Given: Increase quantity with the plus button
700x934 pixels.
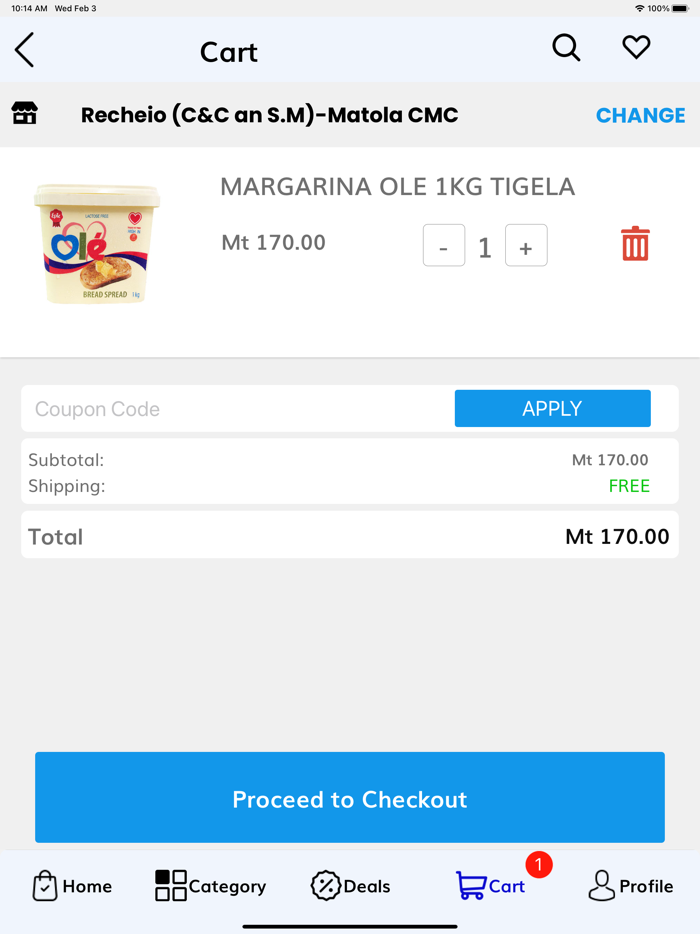Looking at the screenshot, I should 526,245.
